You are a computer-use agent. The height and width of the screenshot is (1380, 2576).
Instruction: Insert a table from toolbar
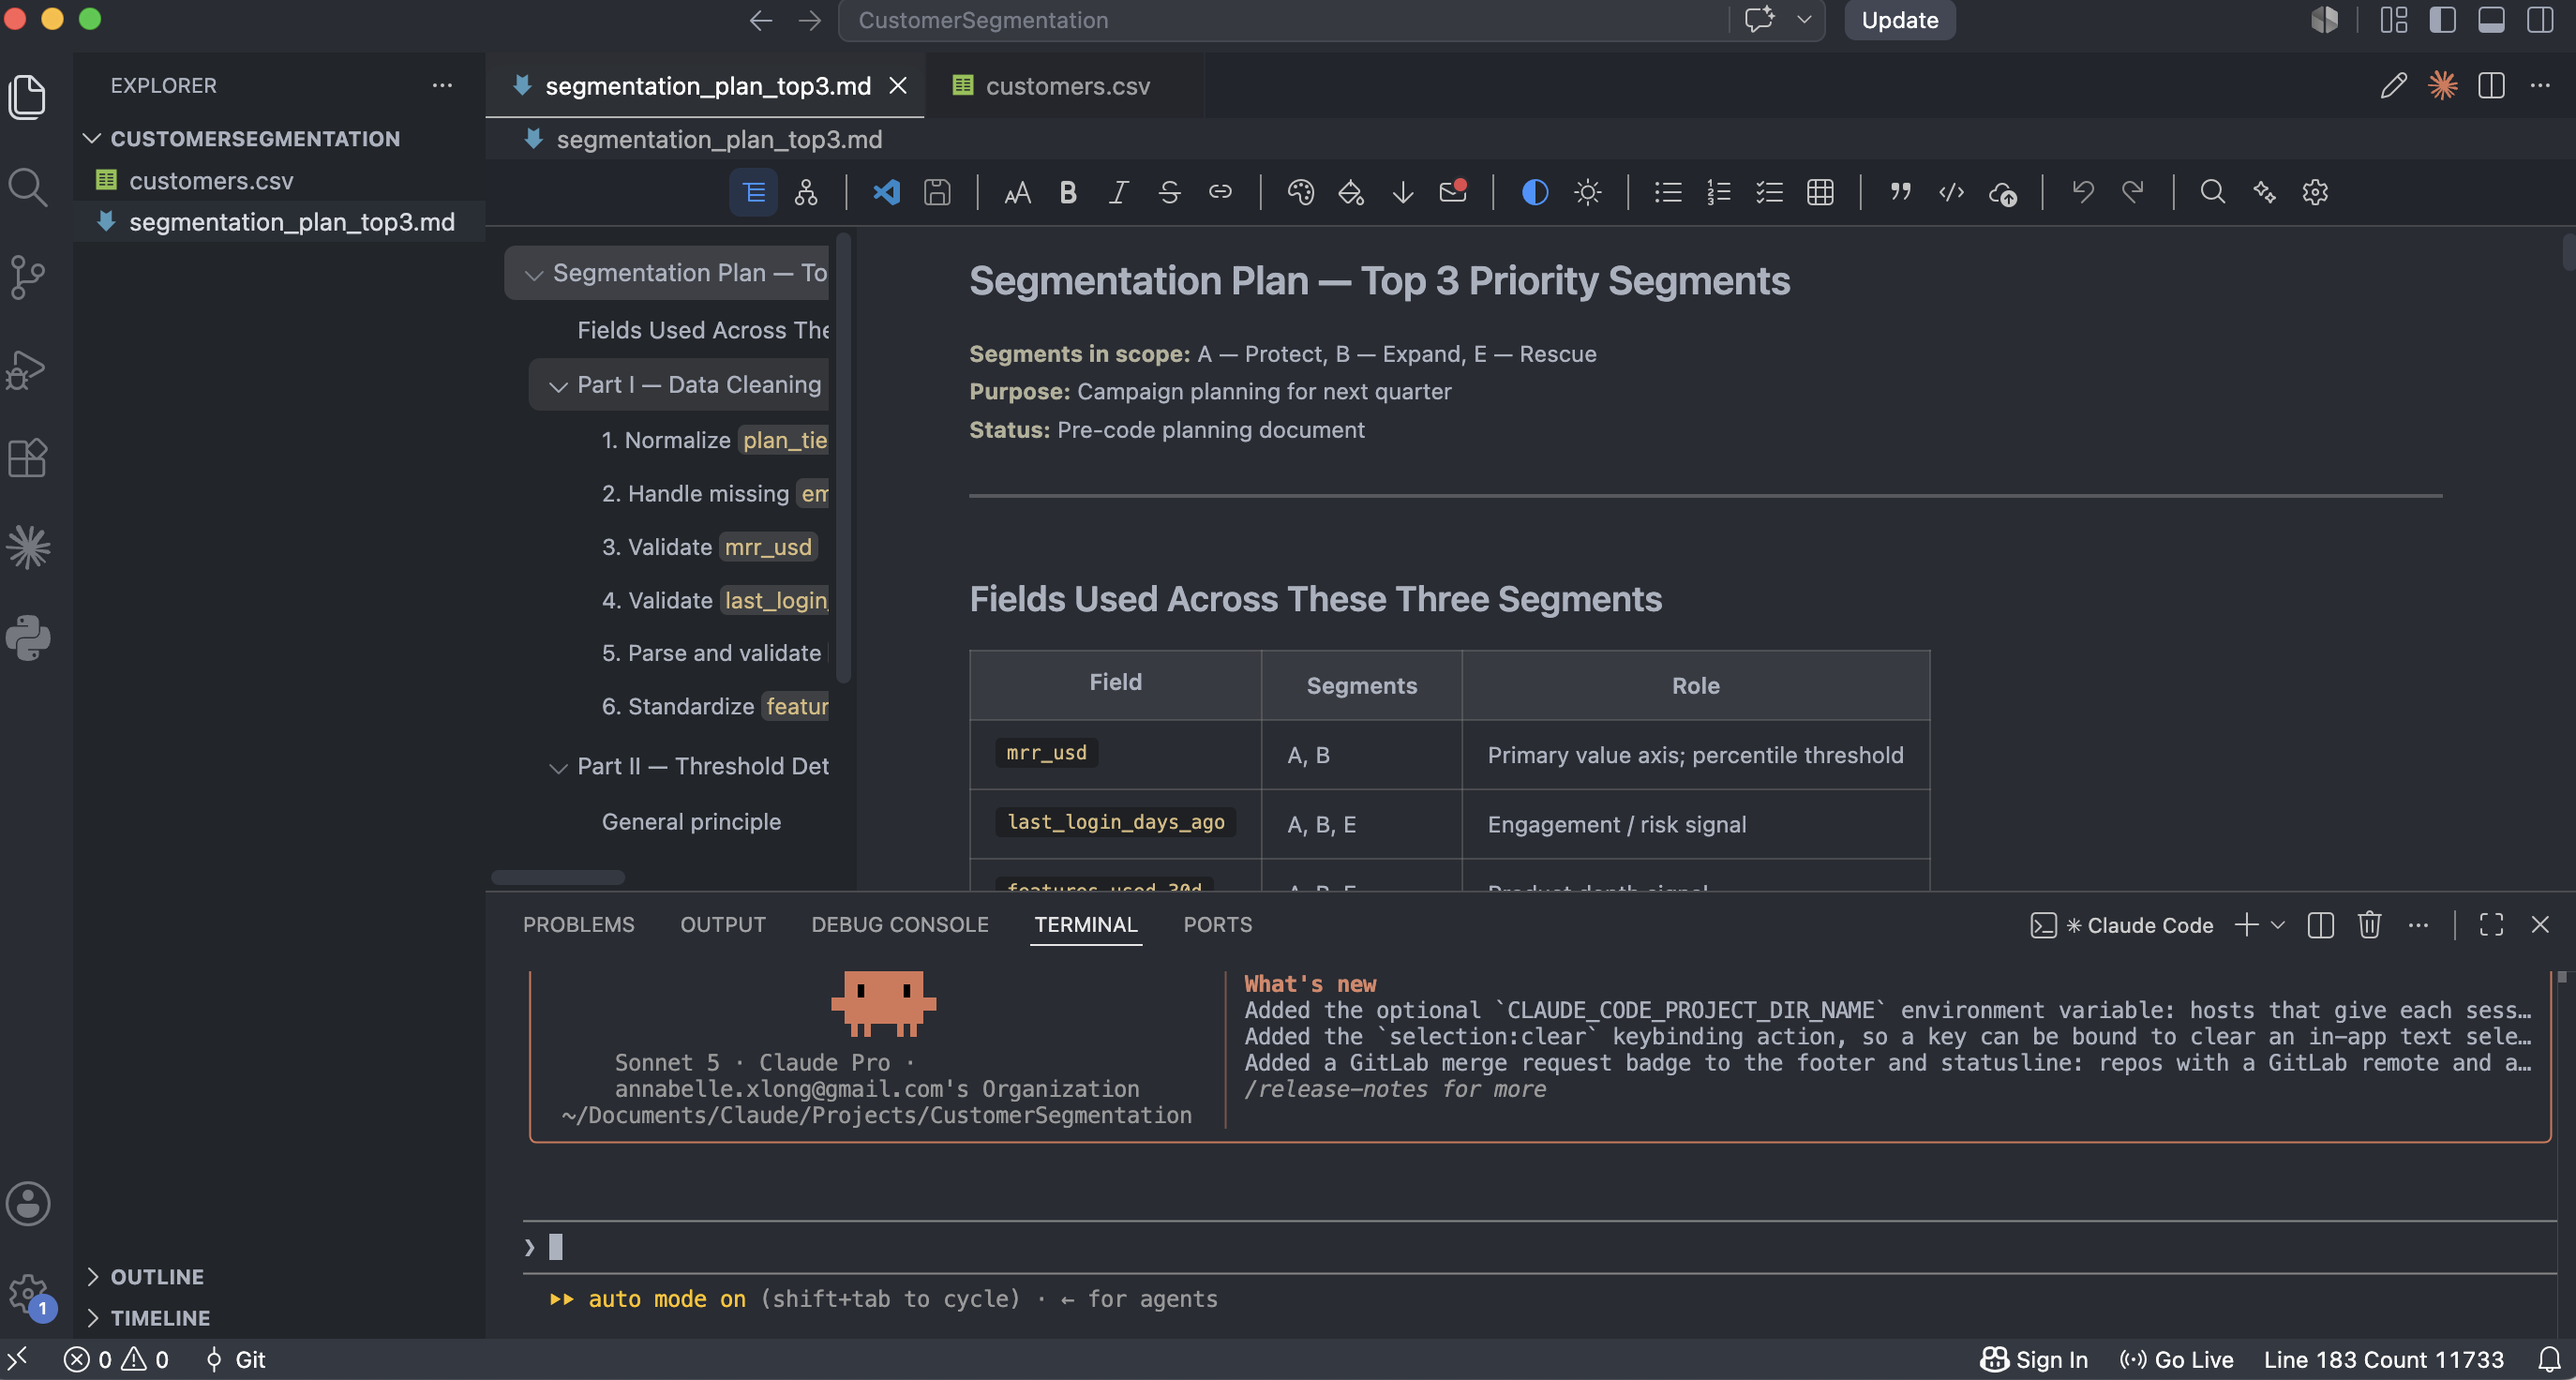[x=1821, y=192]
